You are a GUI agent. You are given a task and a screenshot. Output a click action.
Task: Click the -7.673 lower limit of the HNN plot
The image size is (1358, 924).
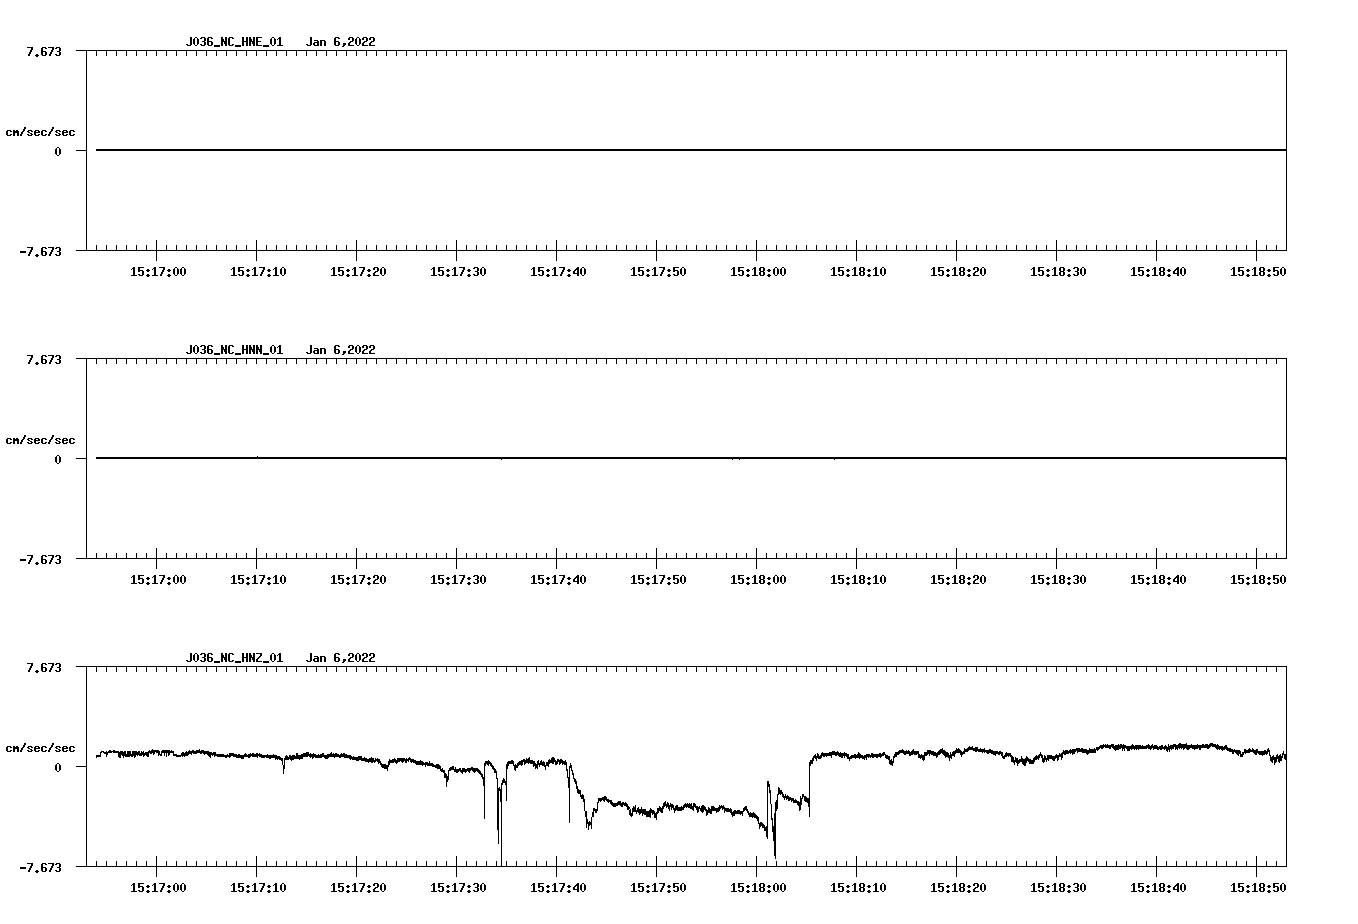41,559
